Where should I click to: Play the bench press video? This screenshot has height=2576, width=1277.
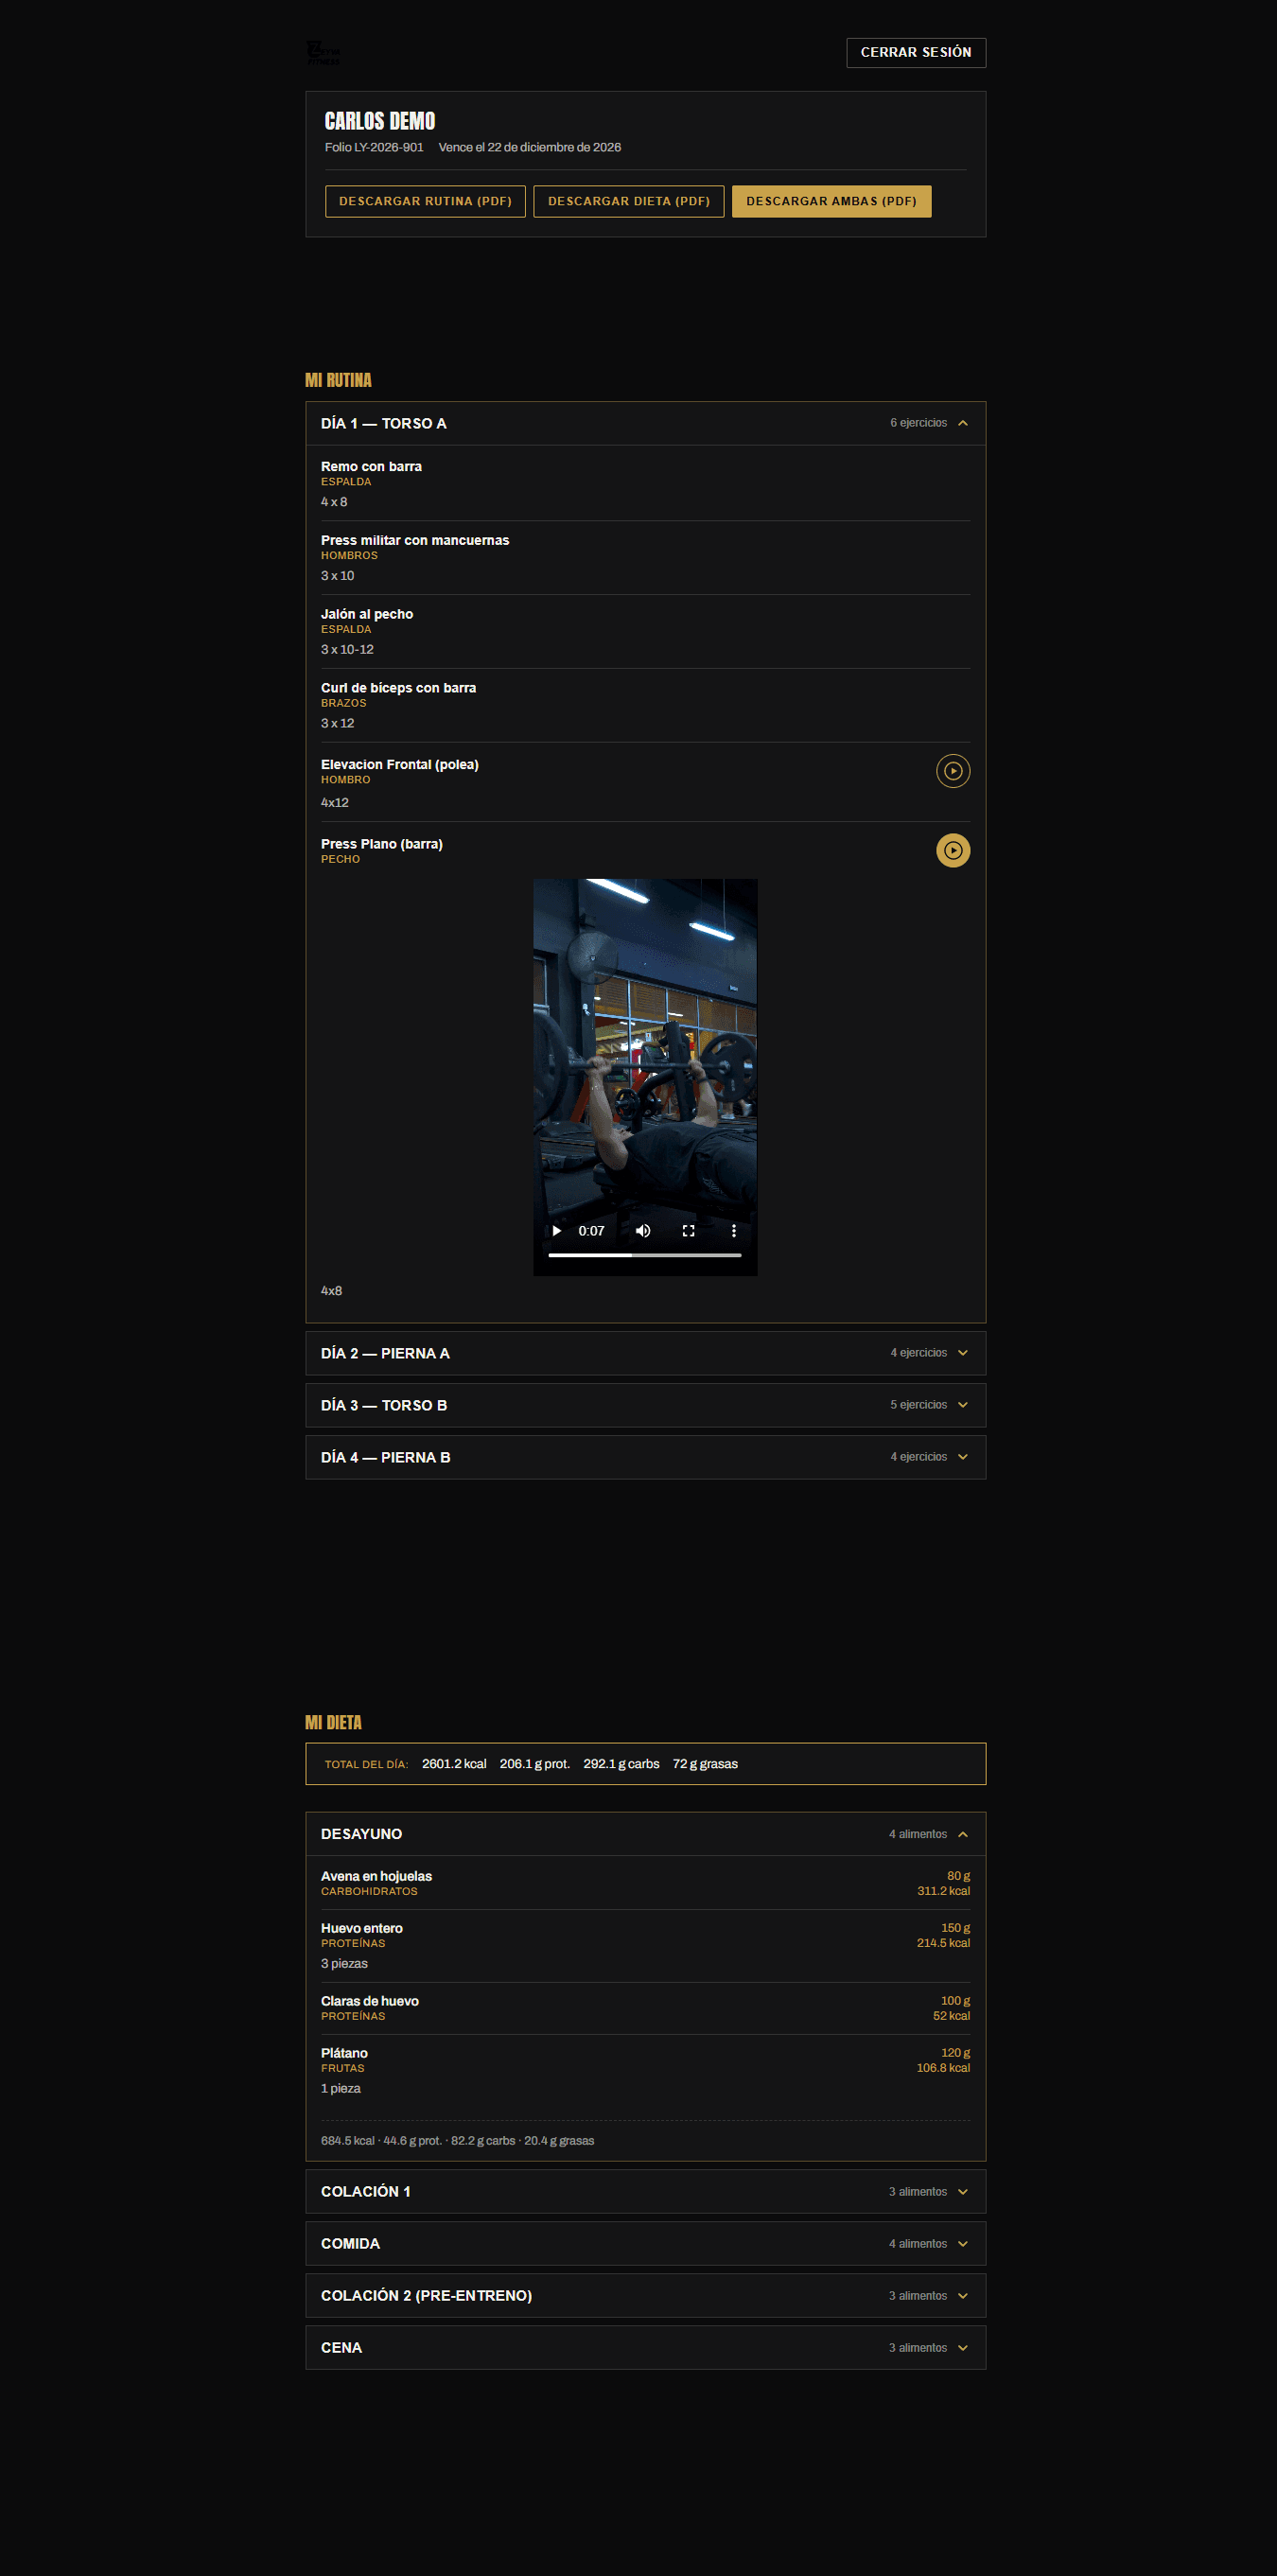point(557,1231)
